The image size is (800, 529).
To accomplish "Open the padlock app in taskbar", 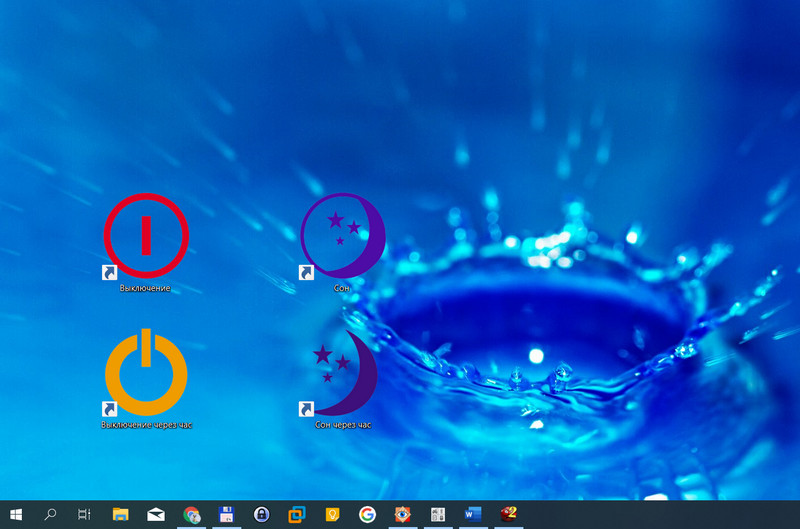I will pos(262,514).
